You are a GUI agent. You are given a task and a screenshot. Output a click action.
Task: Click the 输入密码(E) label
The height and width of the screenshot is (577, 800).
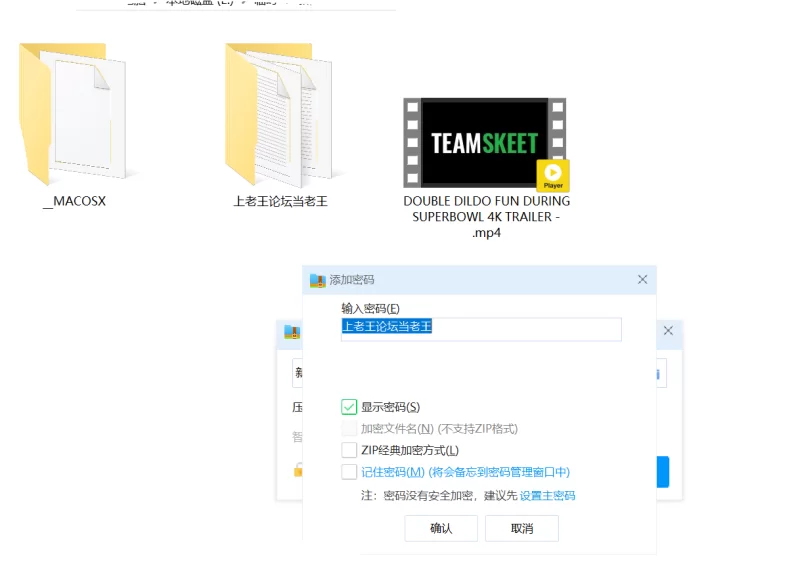[x=370, y=309]
